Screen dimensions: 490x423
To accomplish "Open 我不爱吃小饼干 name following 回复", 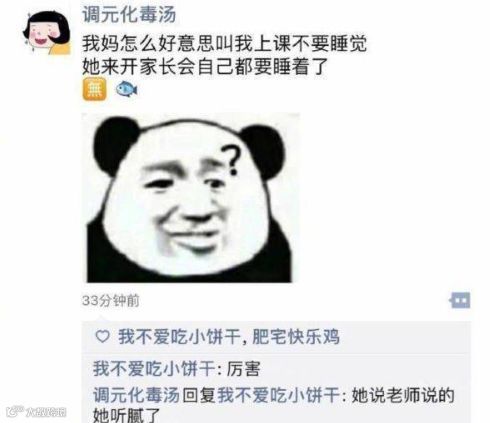I will click(279, 395).
